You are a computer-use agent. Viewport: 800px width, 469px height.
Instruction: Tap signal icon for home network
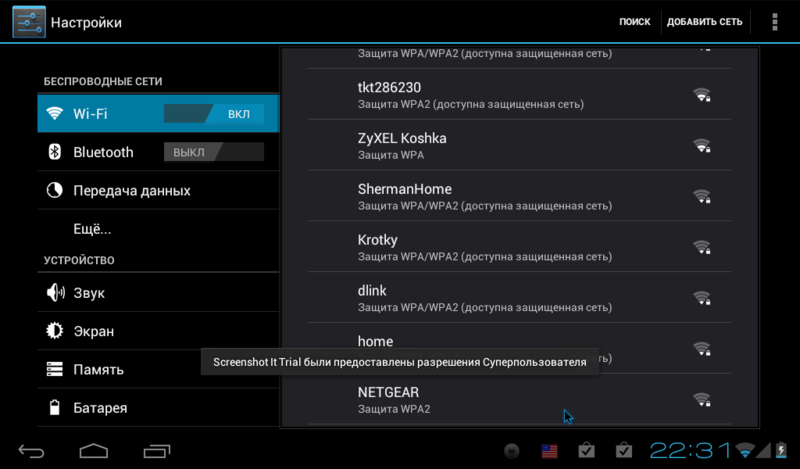coord(702,349)
